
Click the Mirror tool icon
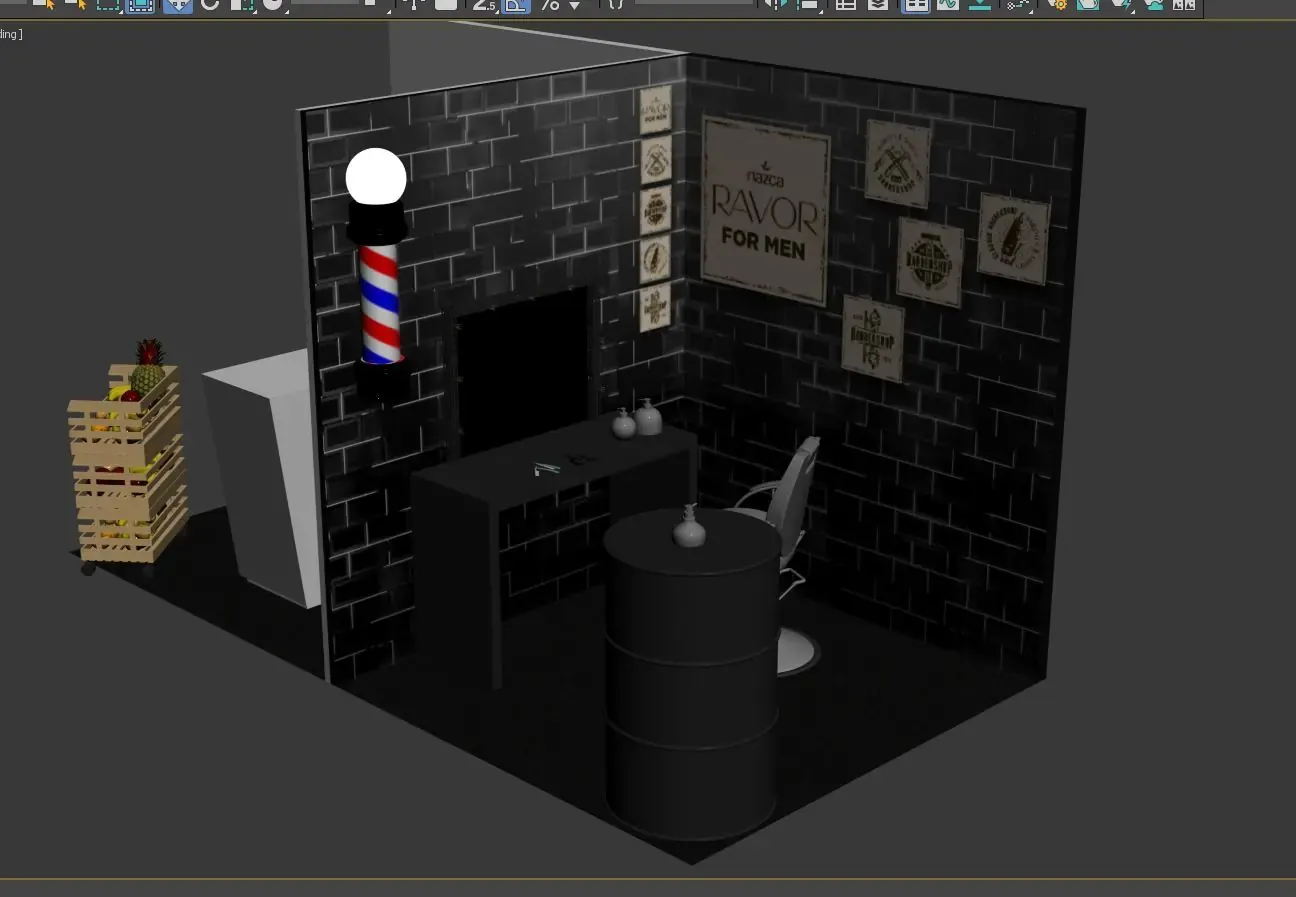click(x=774, y=5)
